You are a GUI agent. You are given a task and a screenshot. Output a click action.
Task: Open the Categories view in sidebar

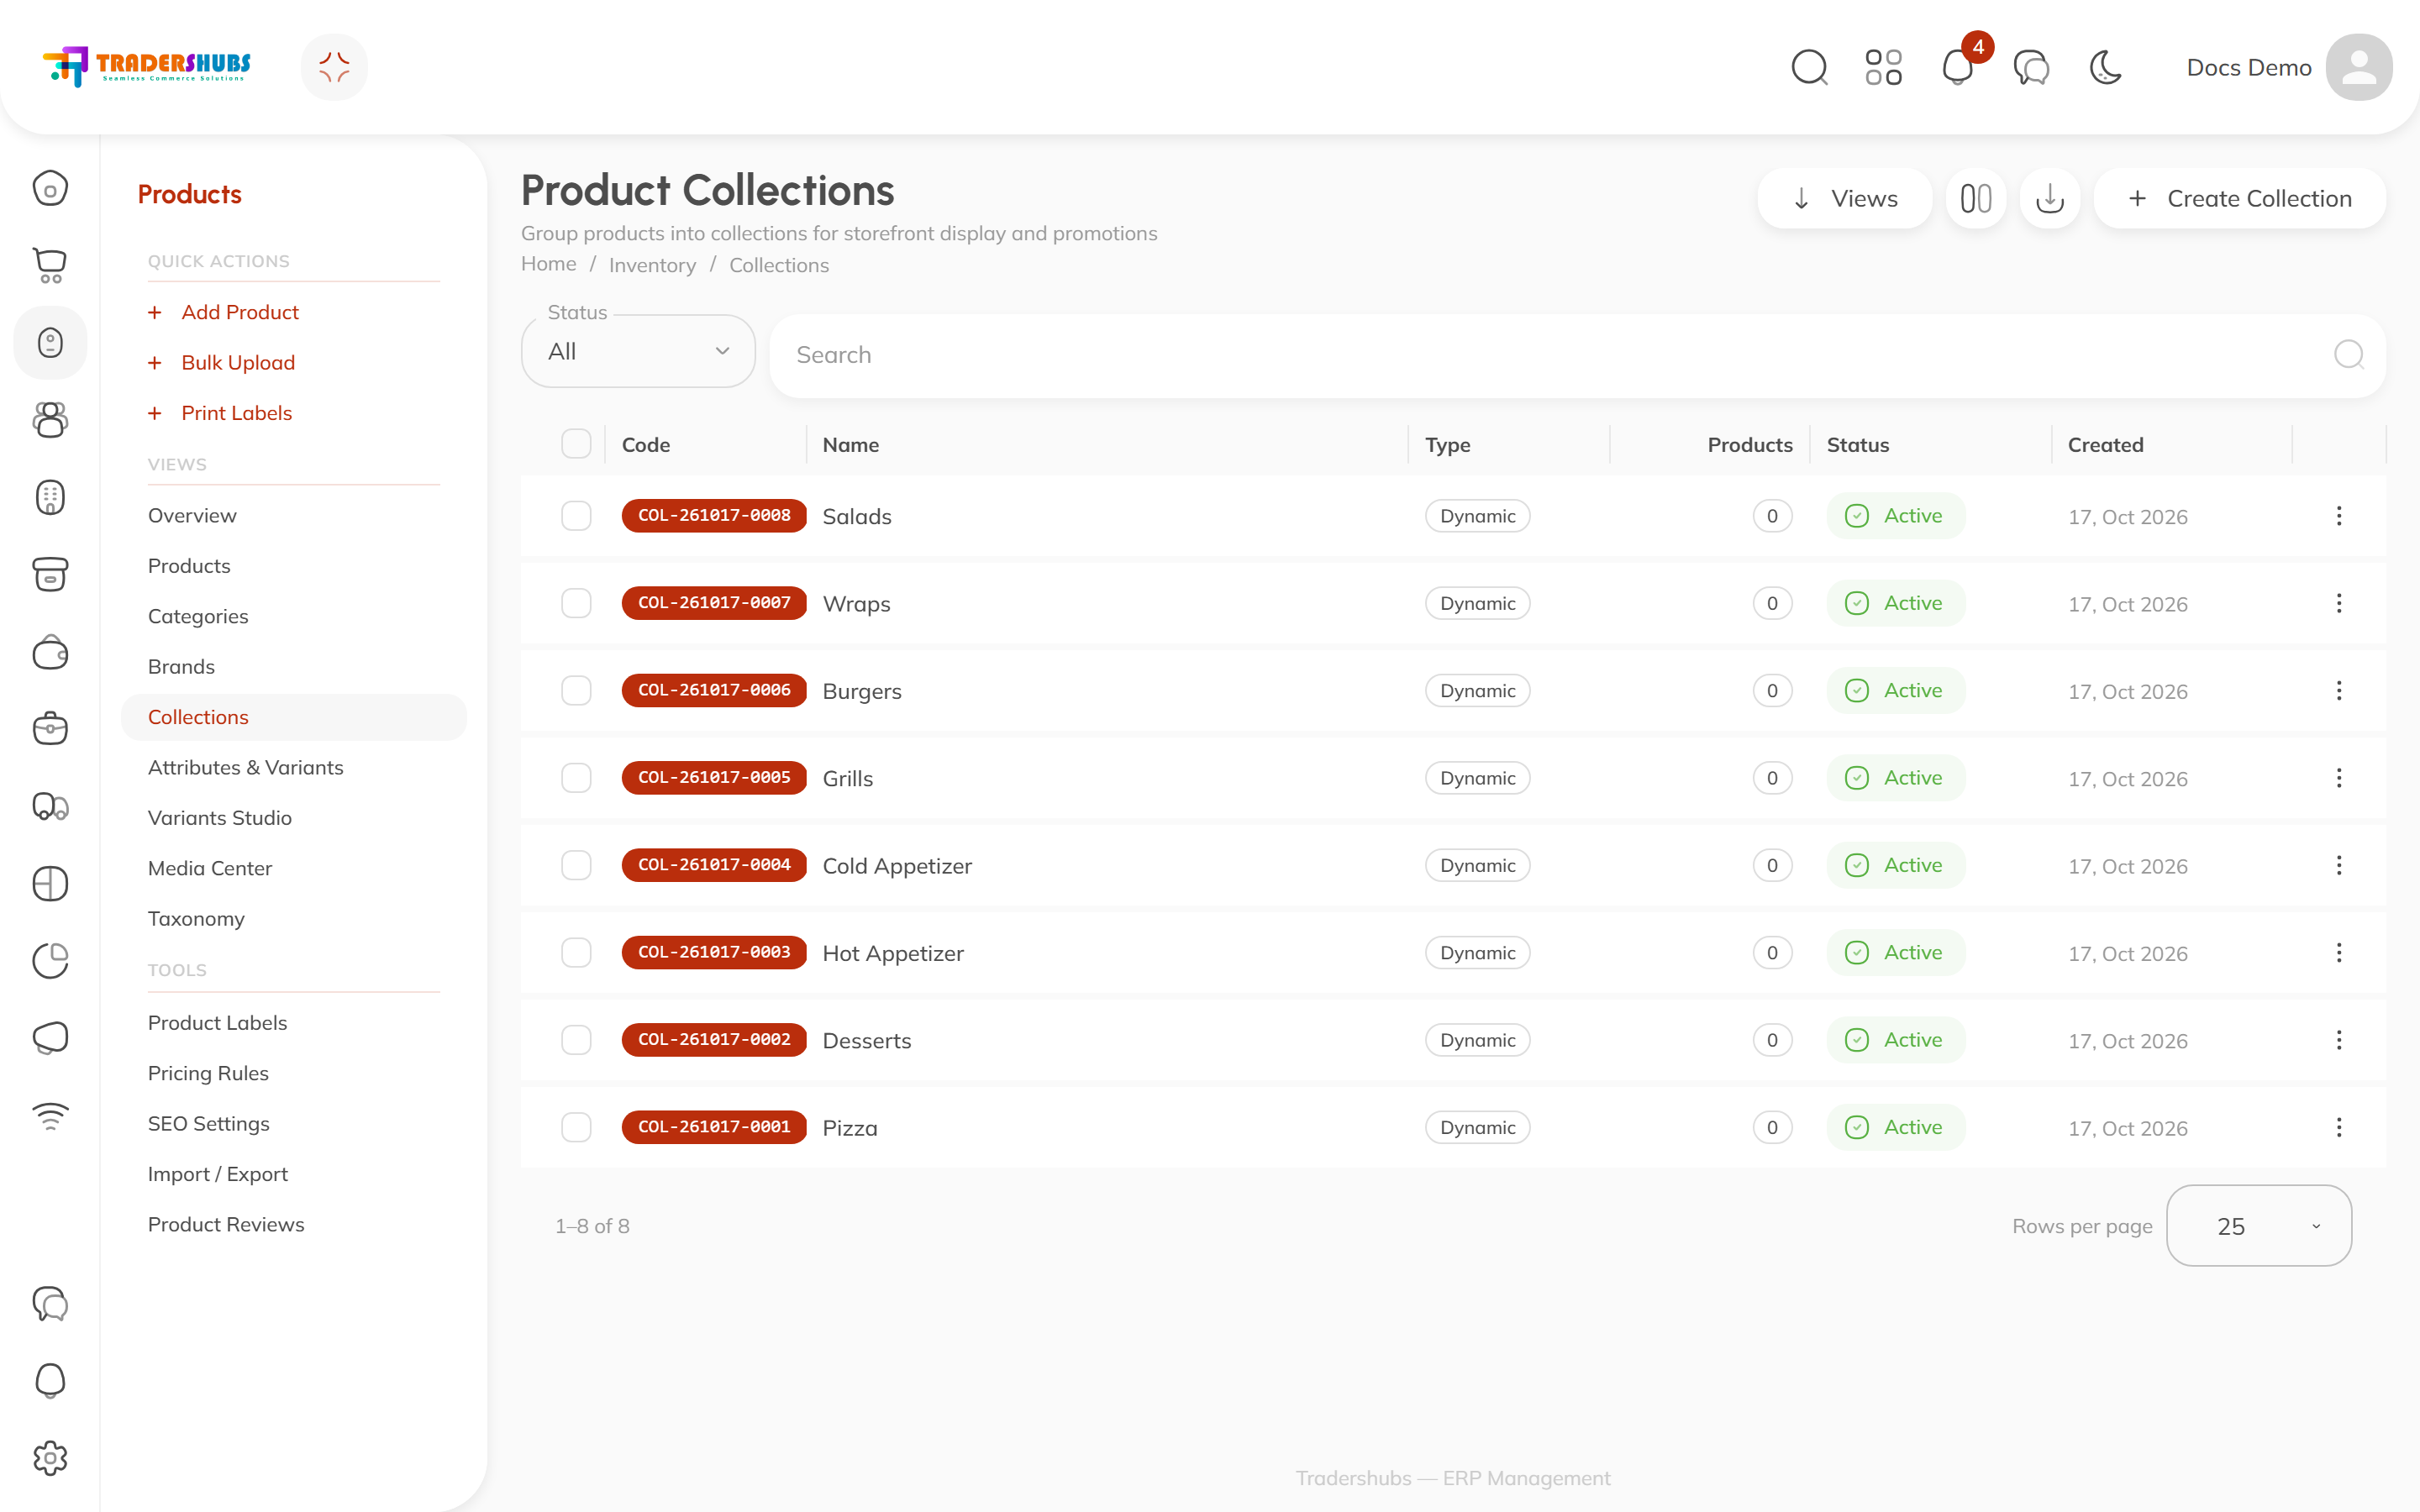[x=198, y=616]
